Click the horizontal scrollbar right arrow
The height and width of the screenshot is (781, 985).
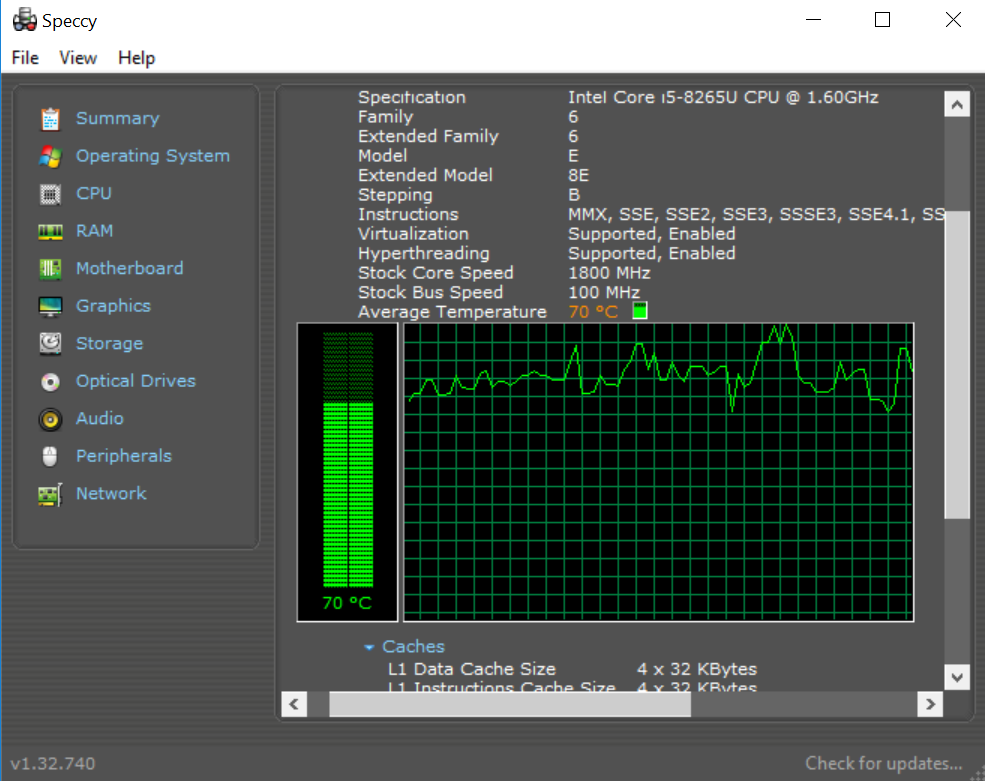[930, 704]
